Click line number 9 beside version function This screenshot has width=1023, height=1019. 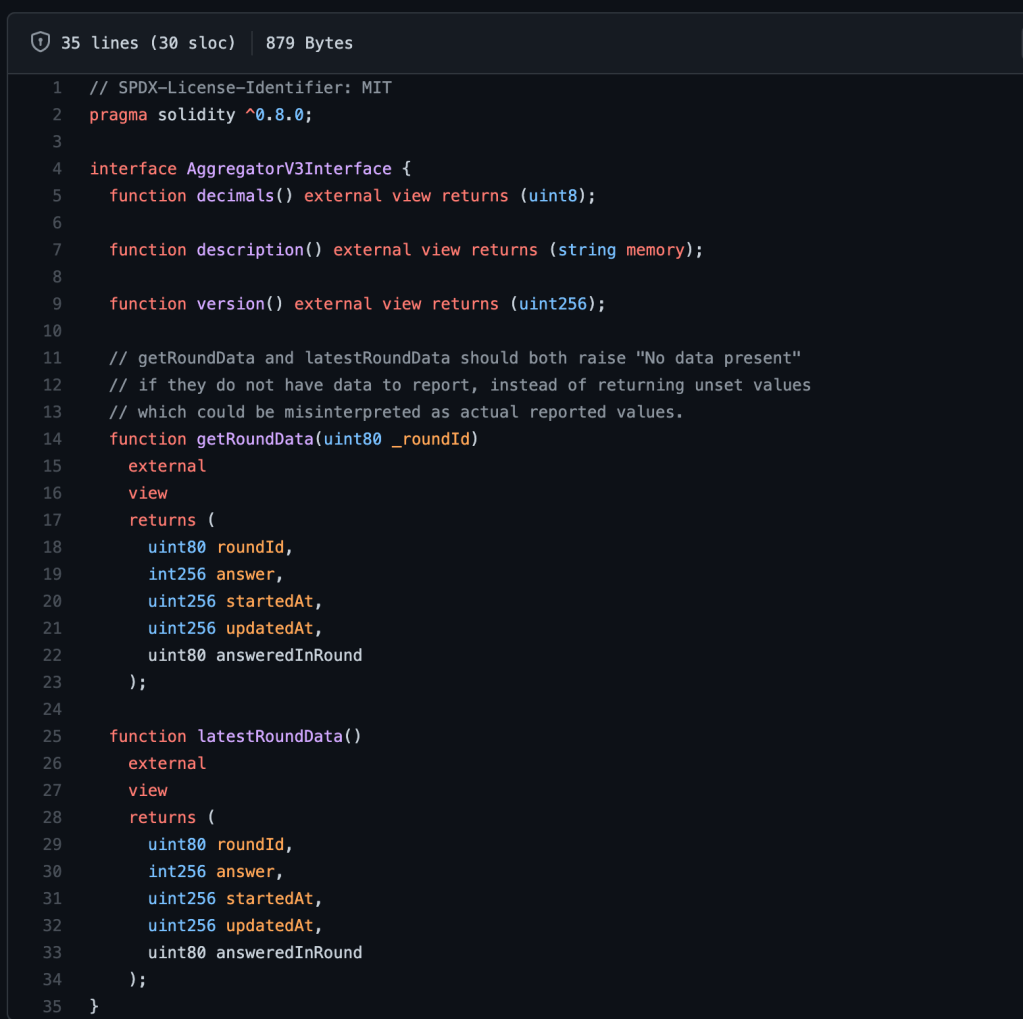coord(56,304)
